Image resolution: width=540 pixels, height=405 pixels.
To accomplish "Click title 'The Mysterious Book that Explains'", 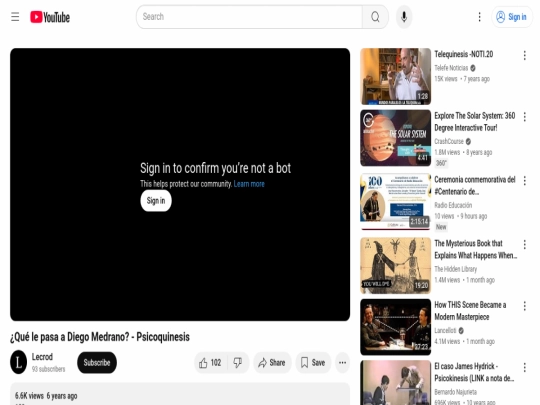I will (475, 249).
